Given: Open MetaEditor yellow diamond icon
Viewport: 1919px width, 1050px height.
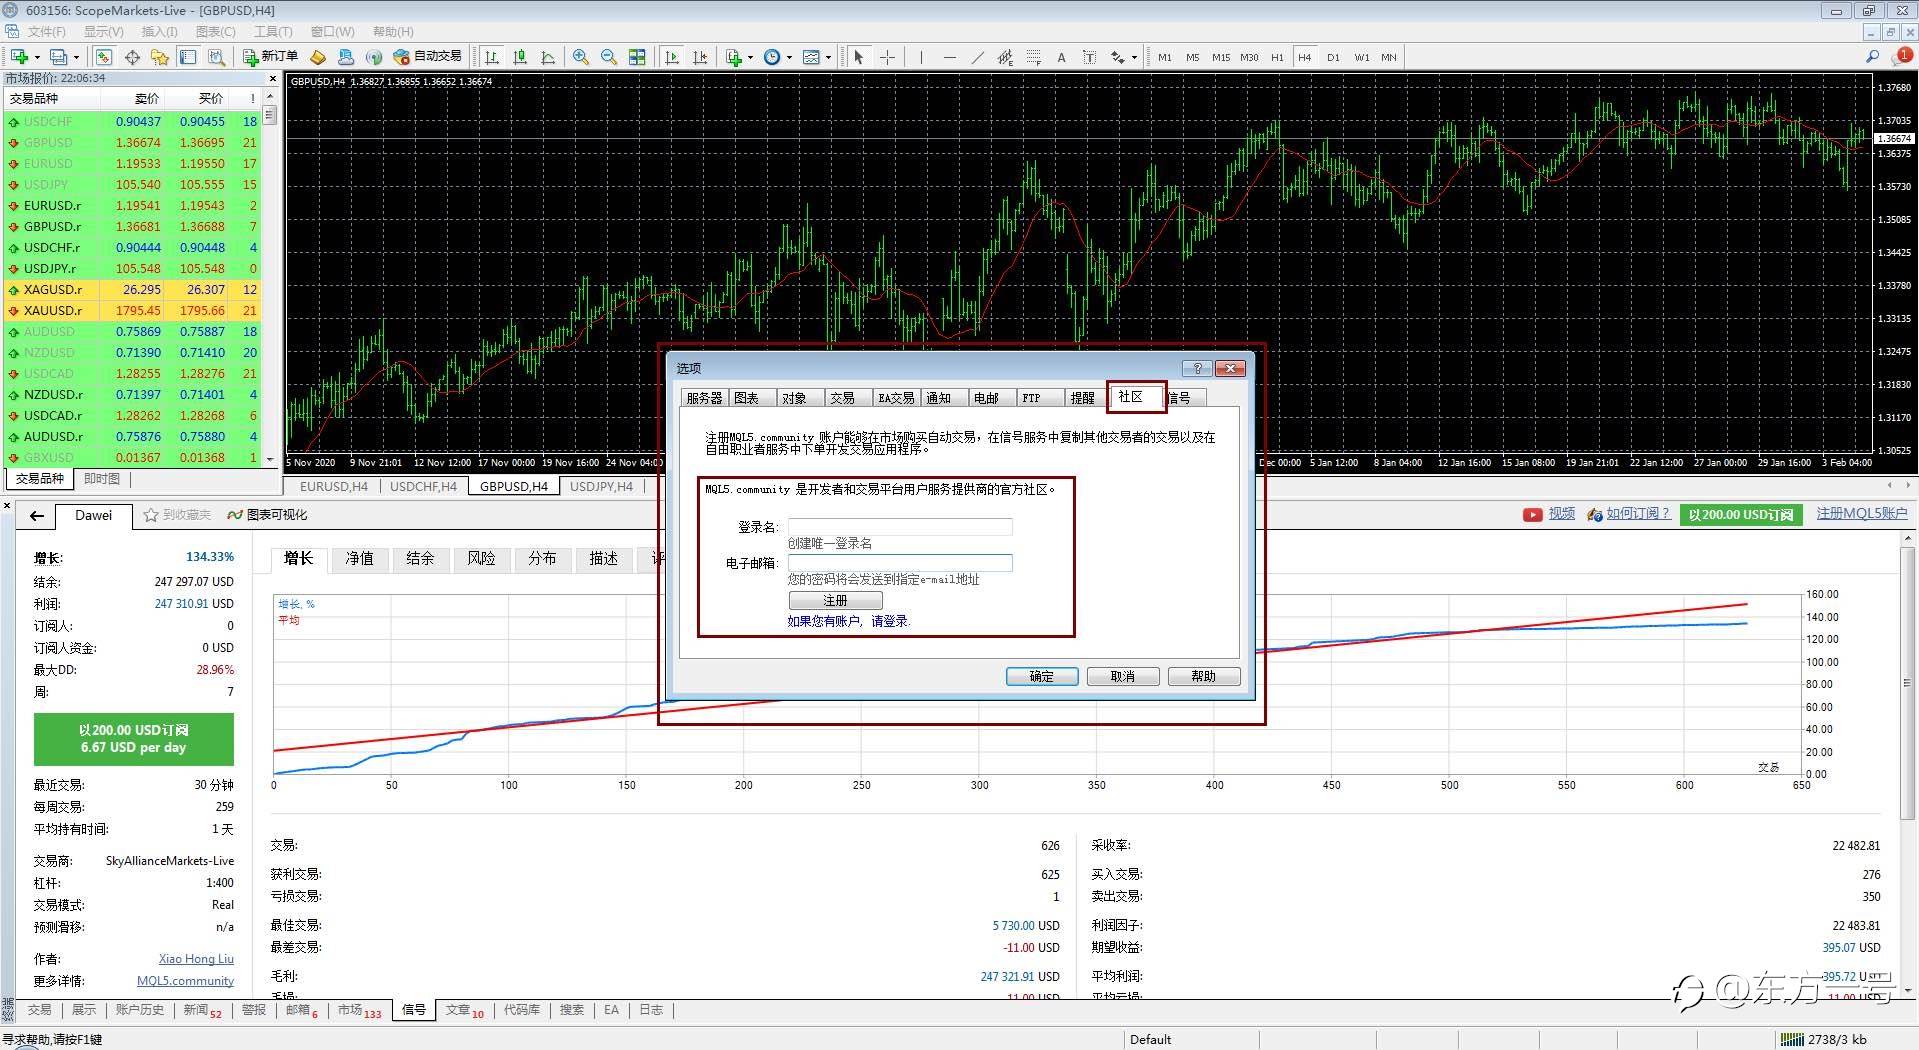Looking at the screenshot, I should 318,57.
